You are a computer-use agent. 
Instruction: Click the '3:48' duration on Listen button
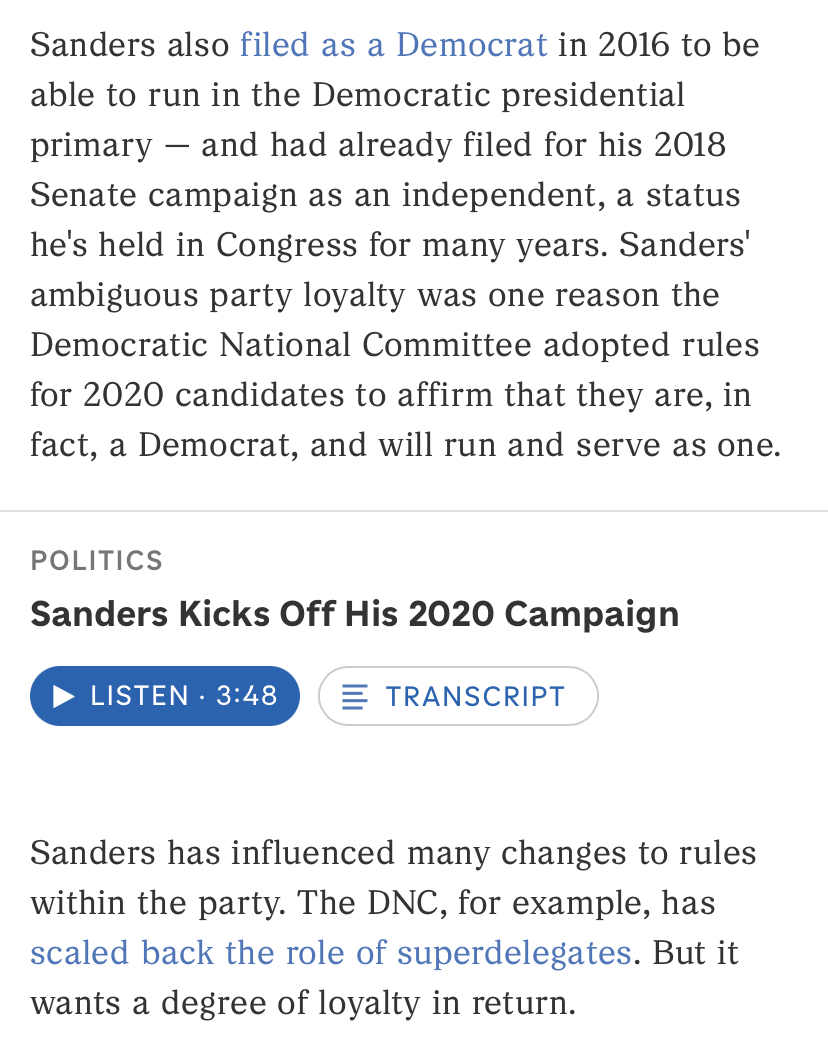246,696
